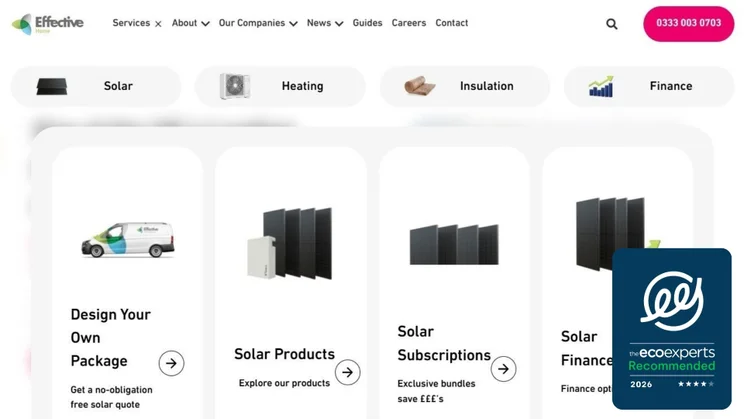The image size is (744, 419).
Task: Click arrow next to Design Your Own Package
Action: click(x=171, y=363)
